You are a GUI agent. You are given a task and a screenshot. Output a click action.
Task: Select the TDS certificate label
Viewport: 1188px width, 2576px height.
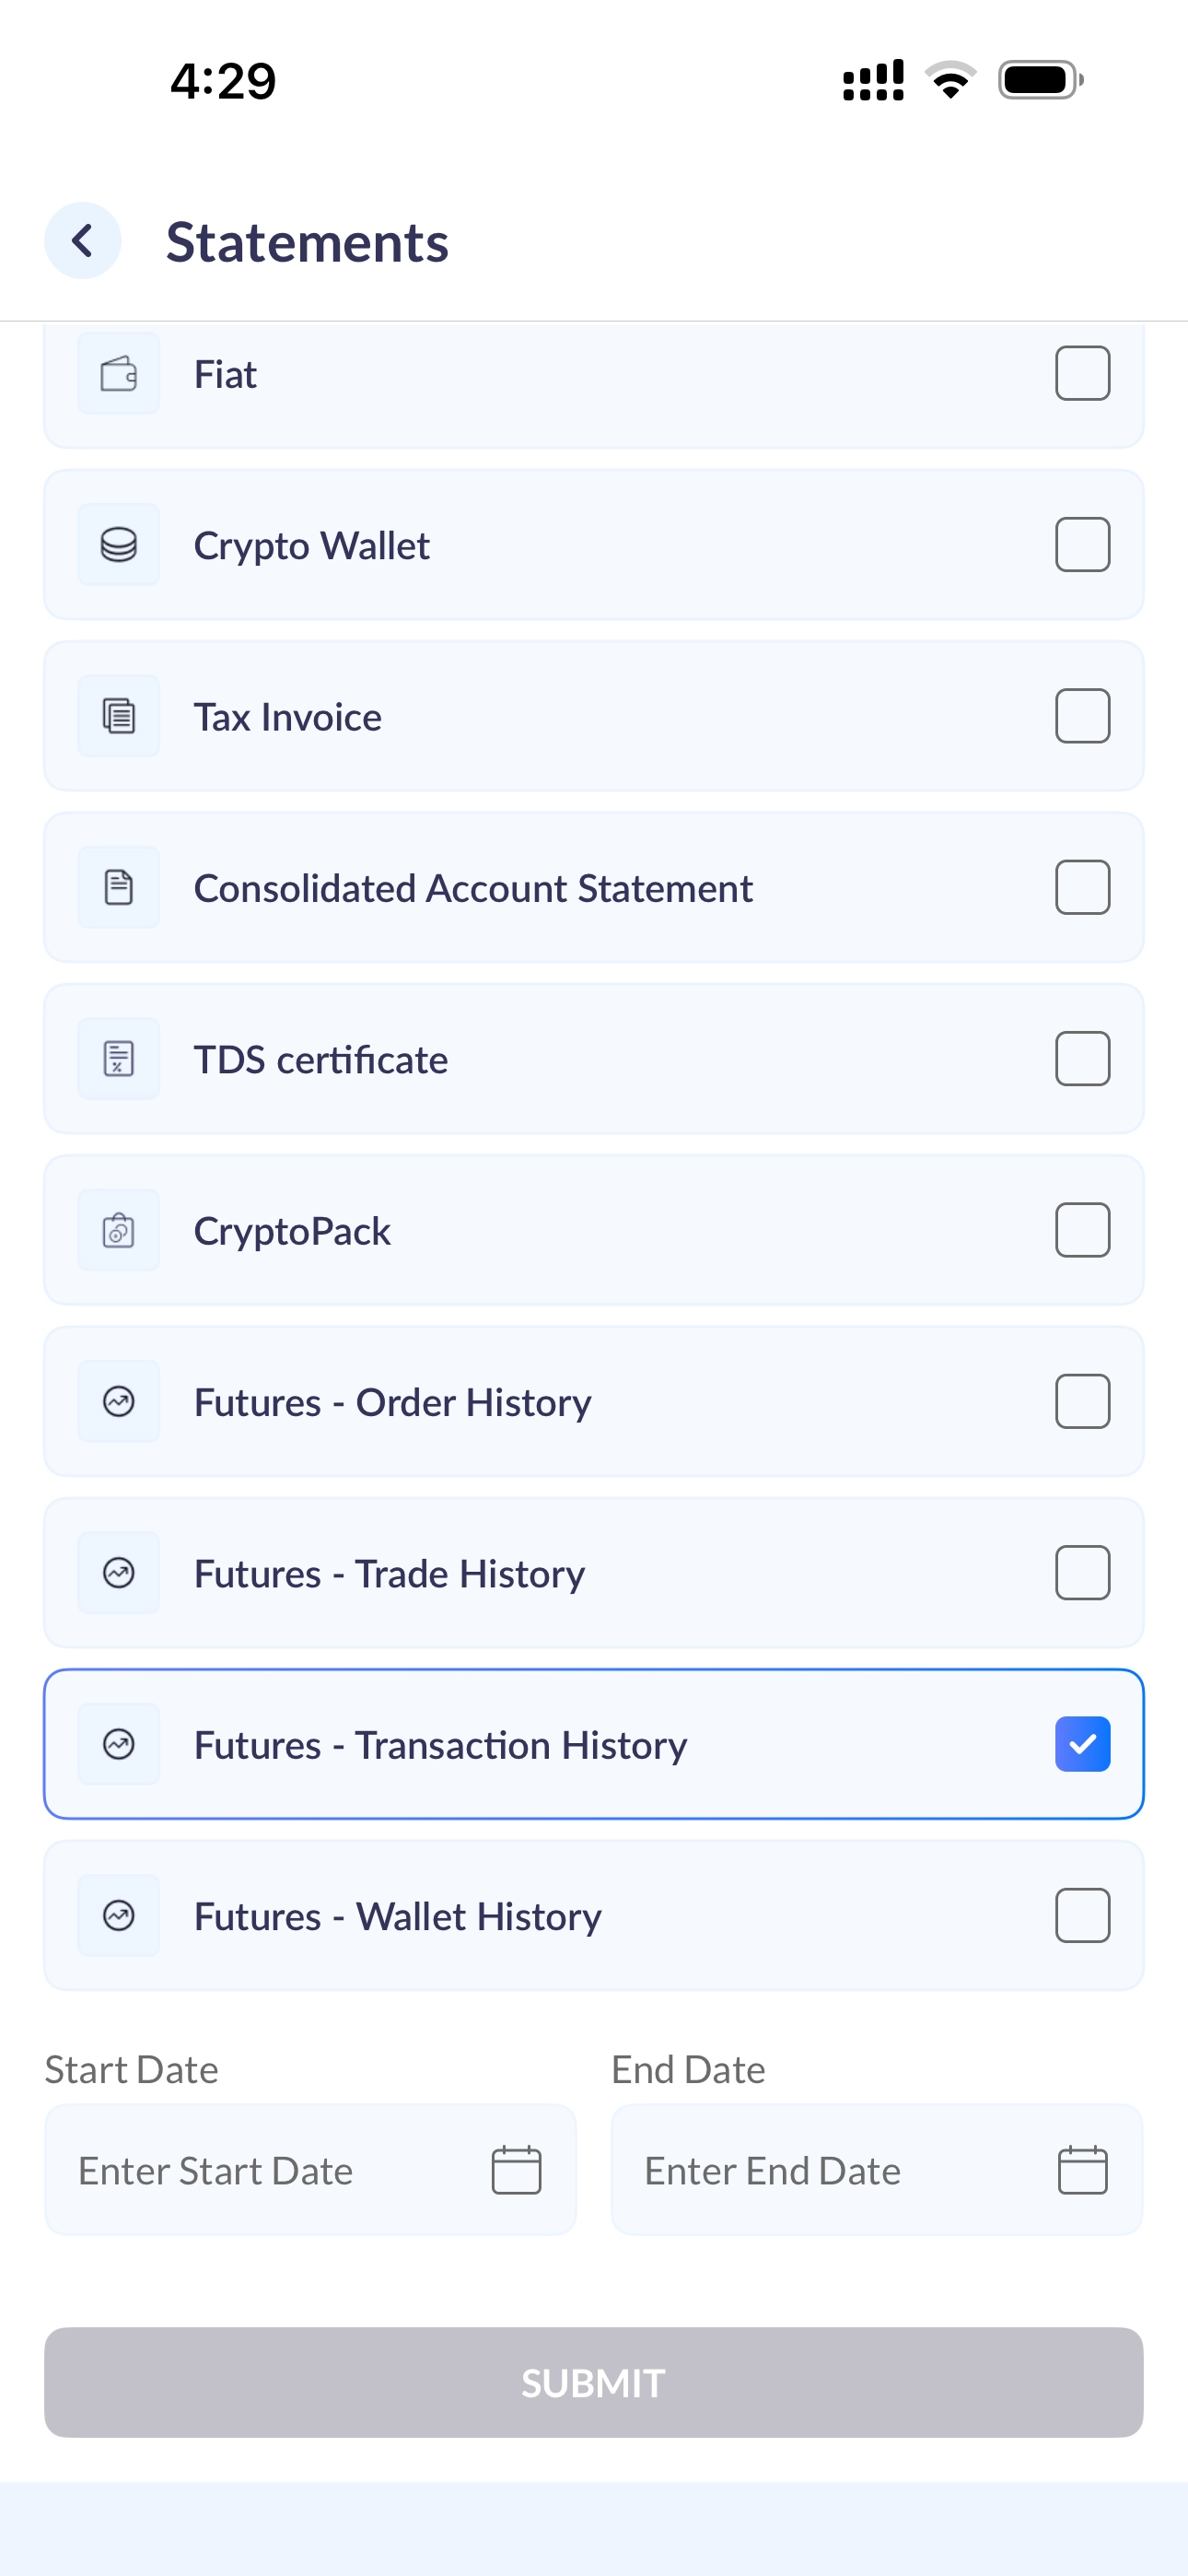(321, 1060)
